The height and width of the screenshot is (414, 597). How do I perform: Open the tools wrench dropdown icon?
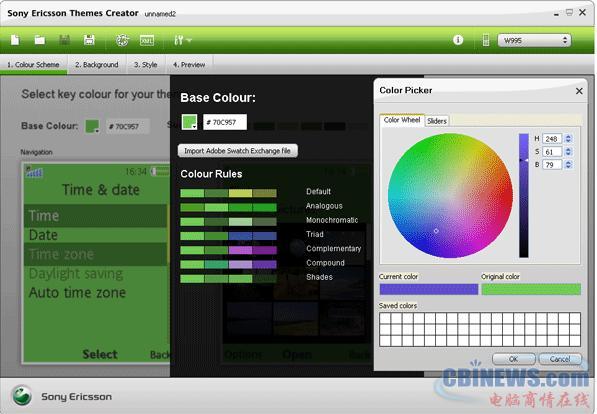click(x=182, y=40)
